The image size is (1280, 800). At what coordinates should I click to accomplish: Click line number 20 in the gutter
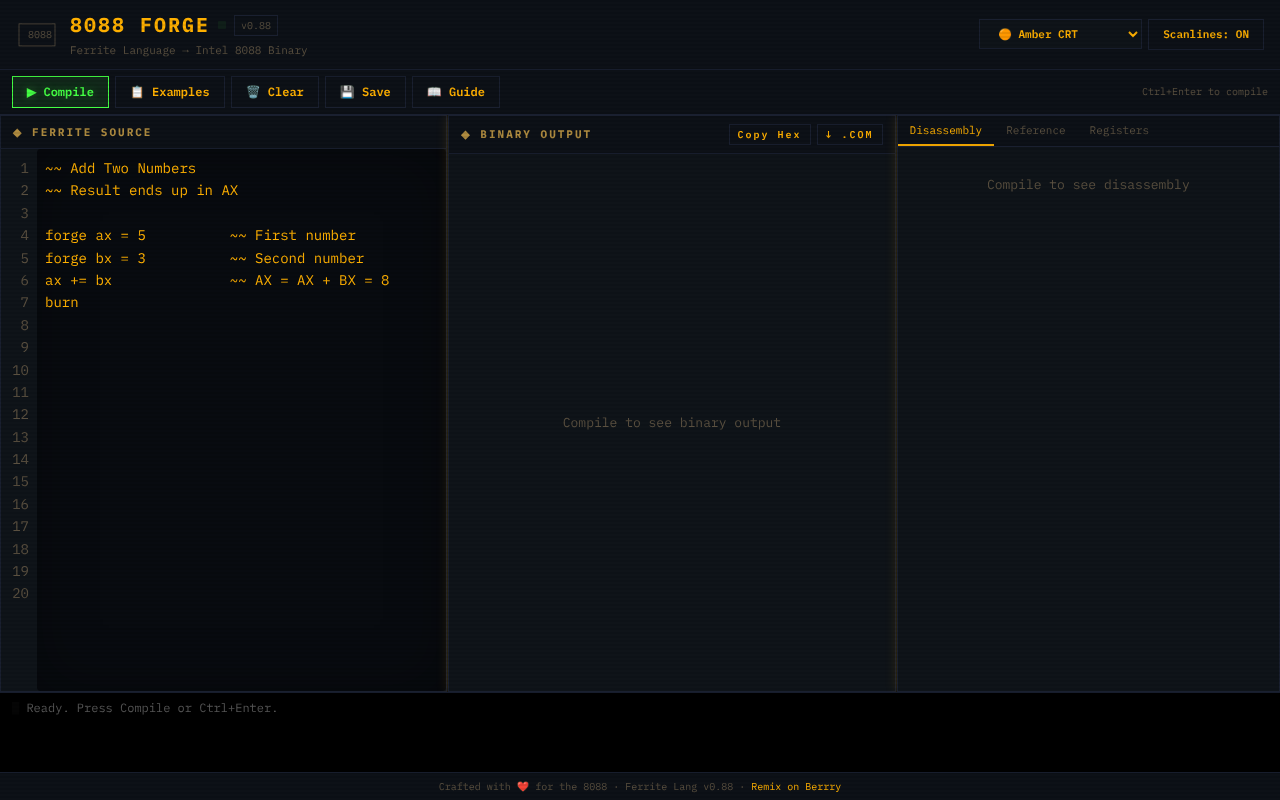pos(20,594)
